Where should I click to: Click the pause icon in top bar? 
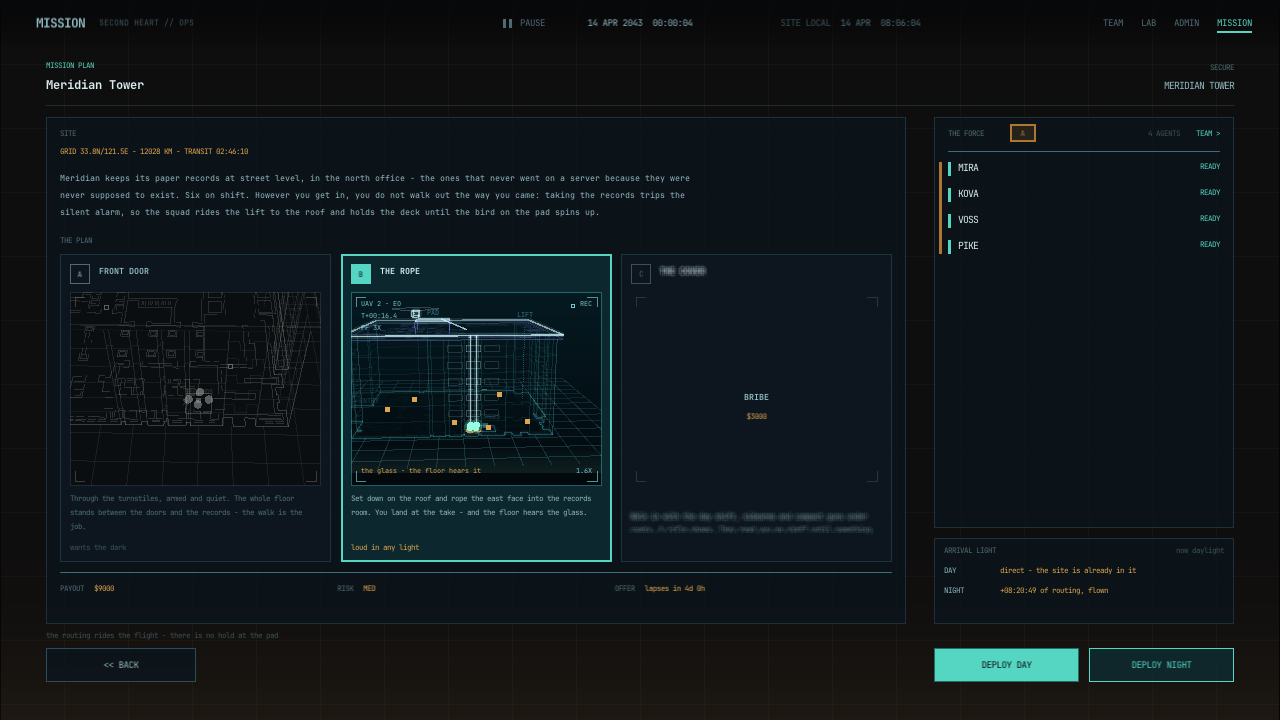(507, 23)
